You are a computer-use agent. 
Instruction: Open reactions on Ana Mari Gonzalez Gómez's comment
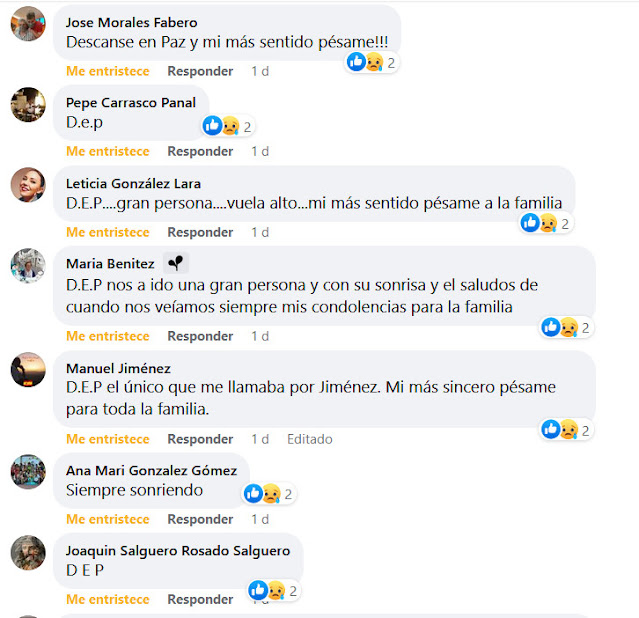[269, 494]
